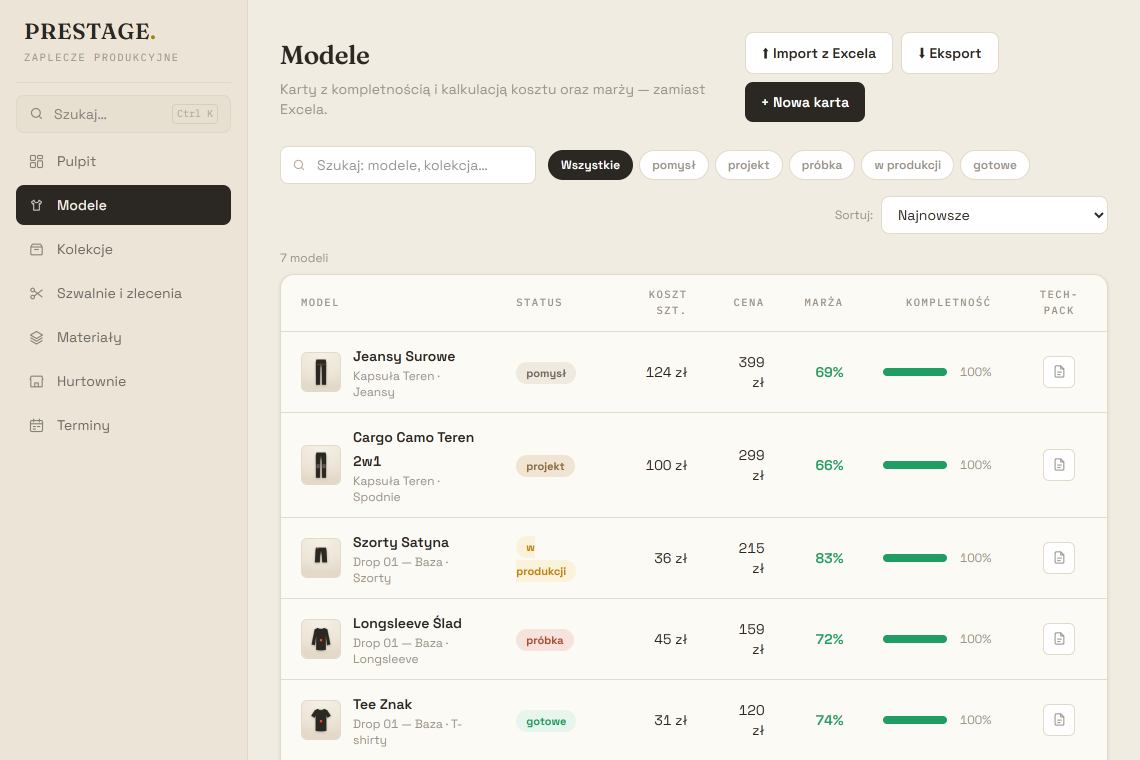Click the gotowe badge on Tee Znak row

546,721
